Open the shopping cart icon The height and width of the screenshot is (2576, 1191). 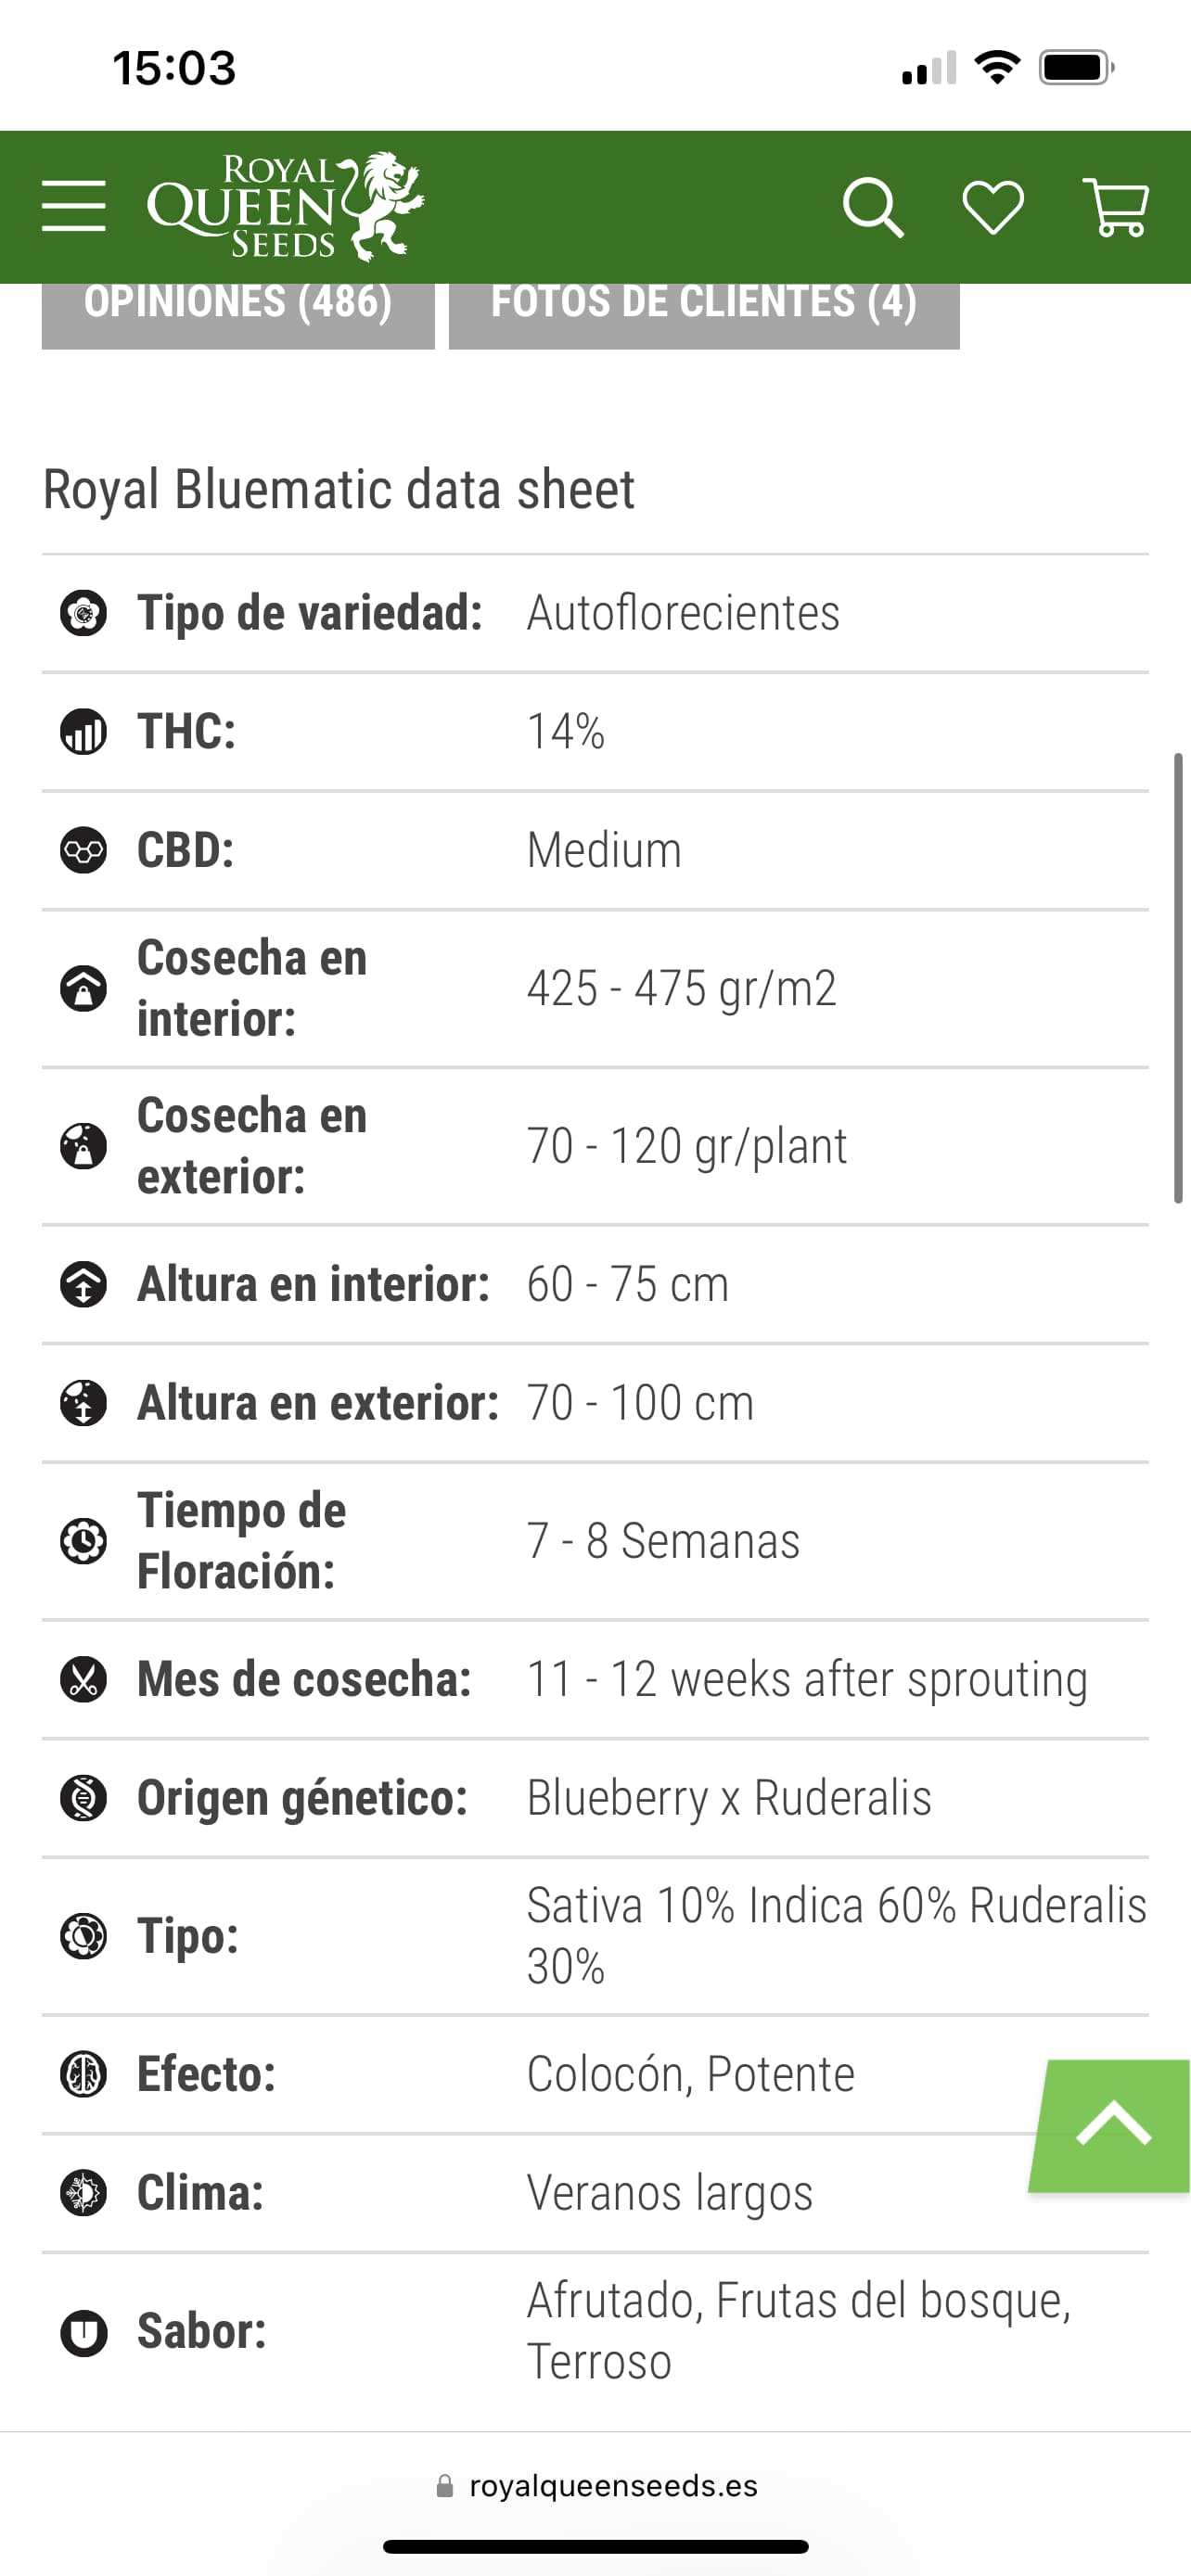tap(1115, 207)
